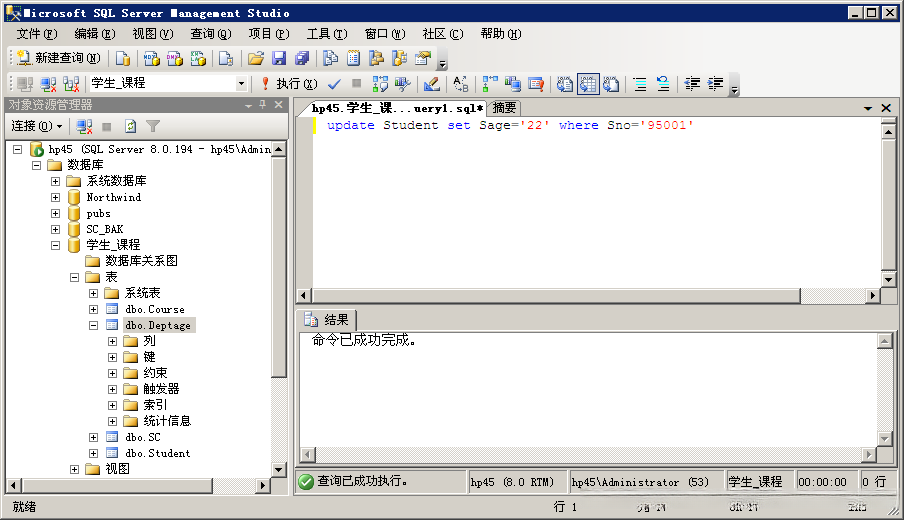Click inside the SQL query editor text
Image resolution: width=904 pixels, height=520 pixels.
[510, 125]
